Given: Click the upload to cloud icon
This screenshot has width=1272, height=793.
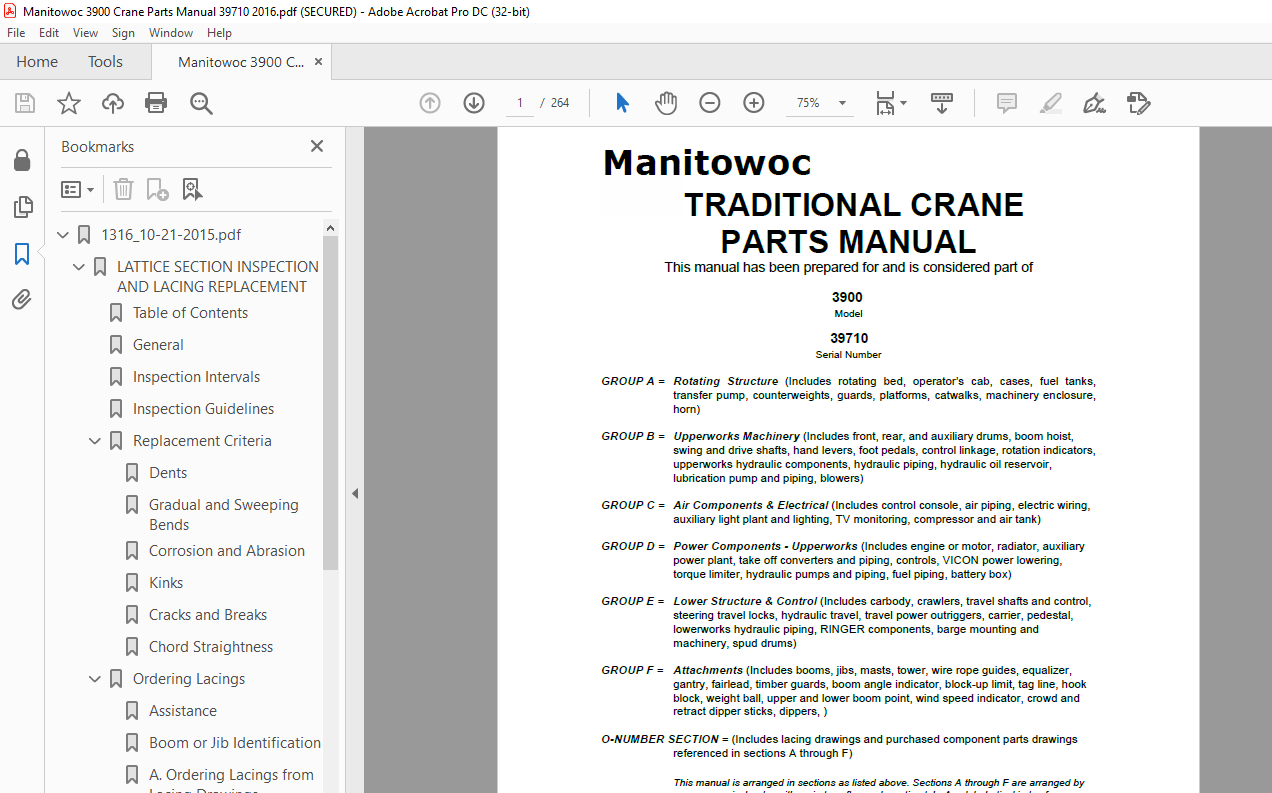Looking at the screenshot, I should [113, 103].
